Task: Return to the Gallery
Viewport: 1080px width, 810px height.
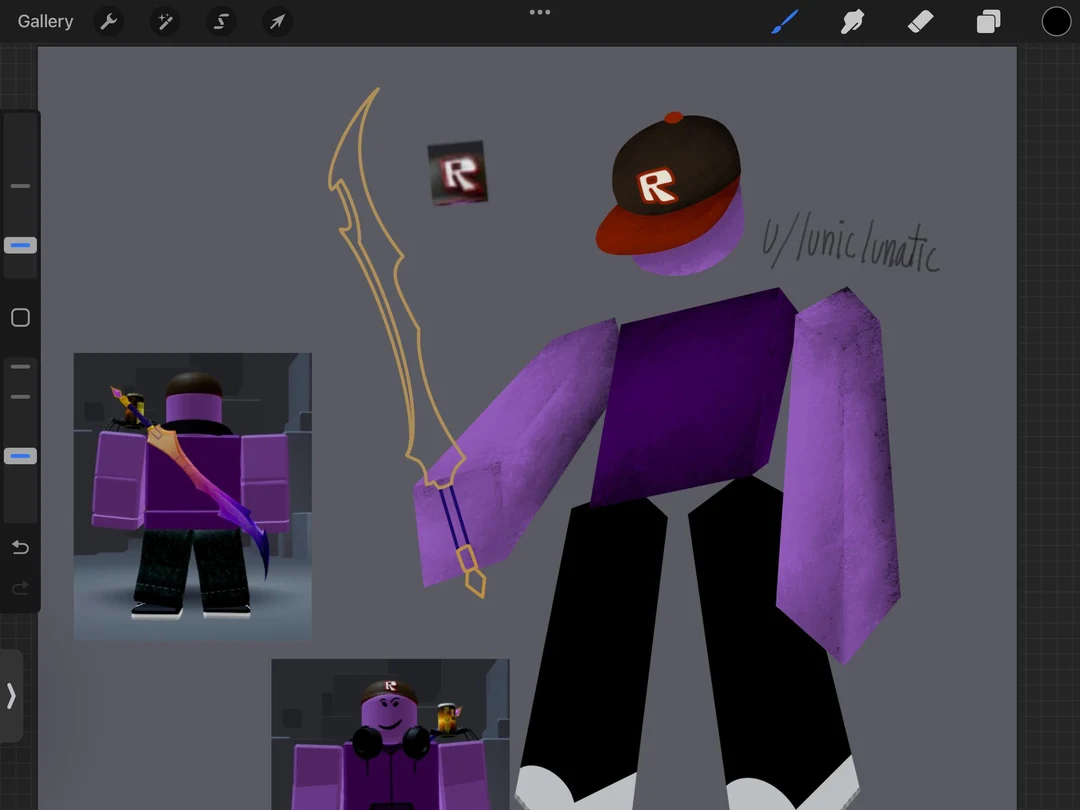Action: click(x=44, y=21)
